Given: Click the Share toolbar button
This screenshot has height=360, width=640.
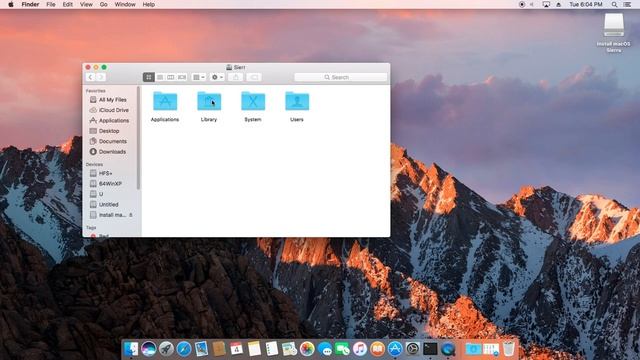Looking at the screenshot, I should (x=236, y=77).
